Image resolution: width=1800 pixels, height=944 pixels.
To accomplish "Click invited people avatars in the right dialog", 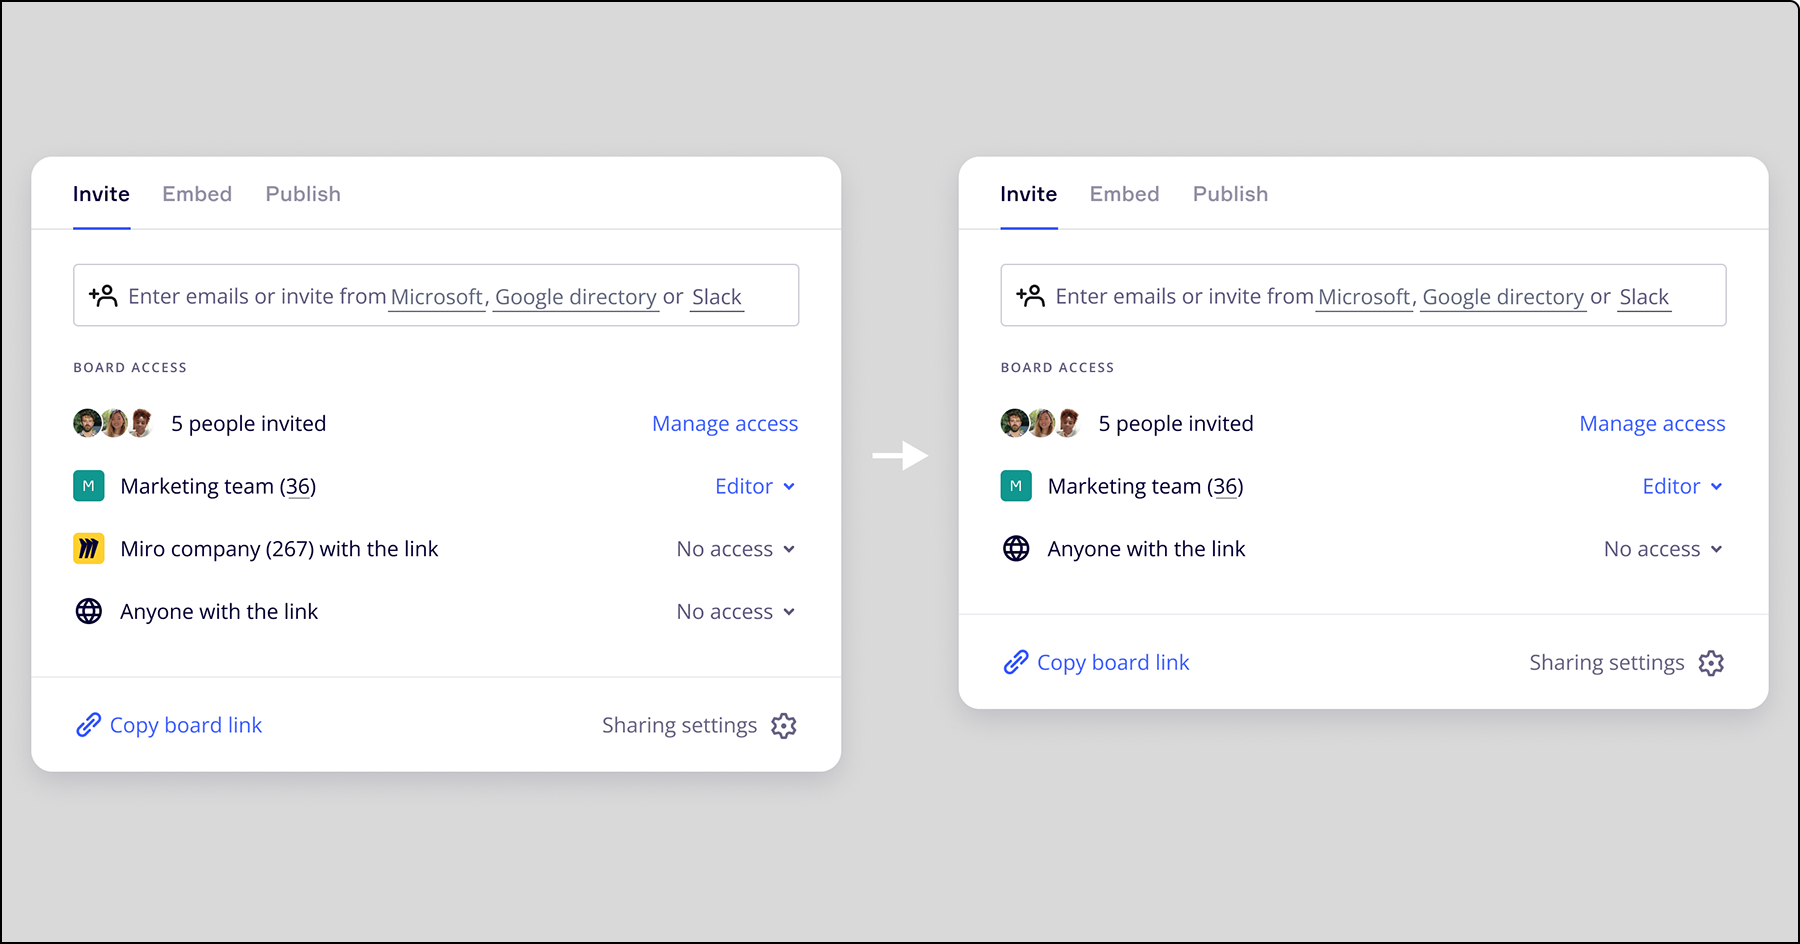I will point(1040,423).
